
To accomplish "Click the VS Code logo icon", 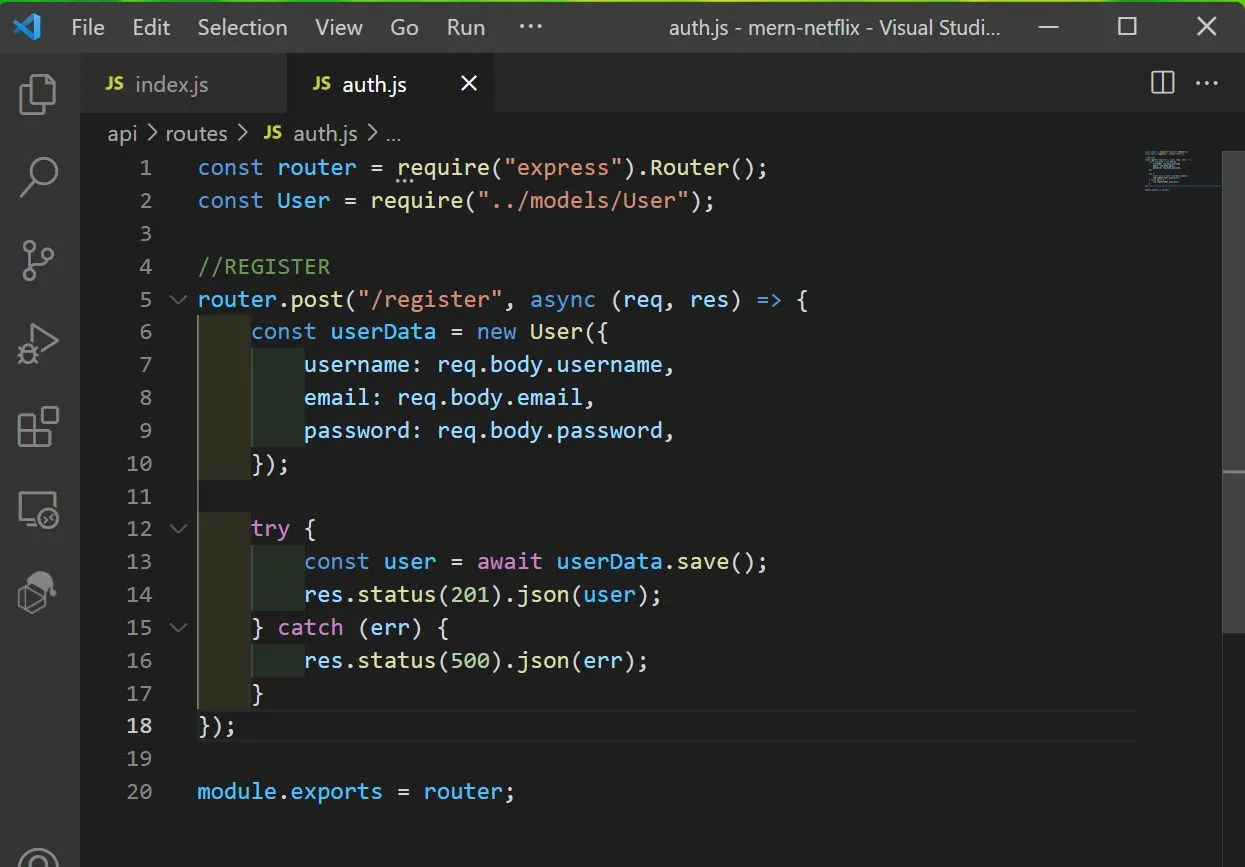I will coord(27,27).
